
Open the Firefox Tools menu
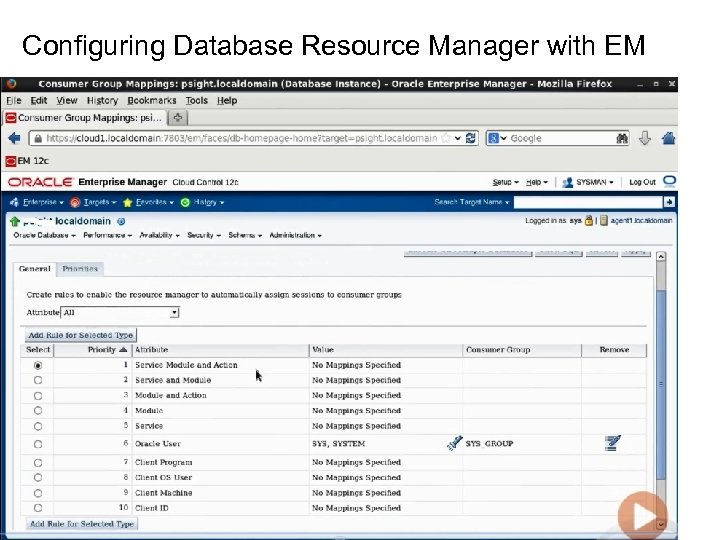(x=197, y=101)
